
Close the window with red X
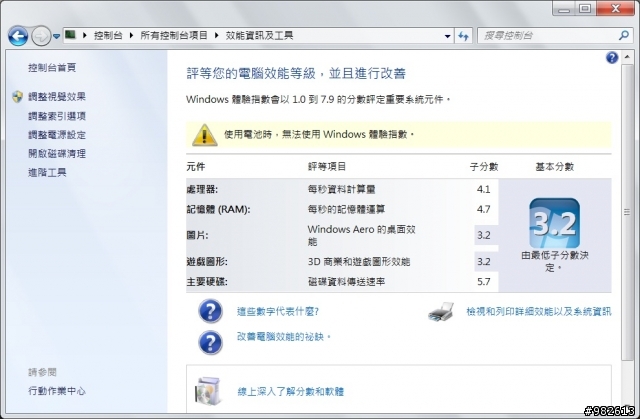(616, 8)
